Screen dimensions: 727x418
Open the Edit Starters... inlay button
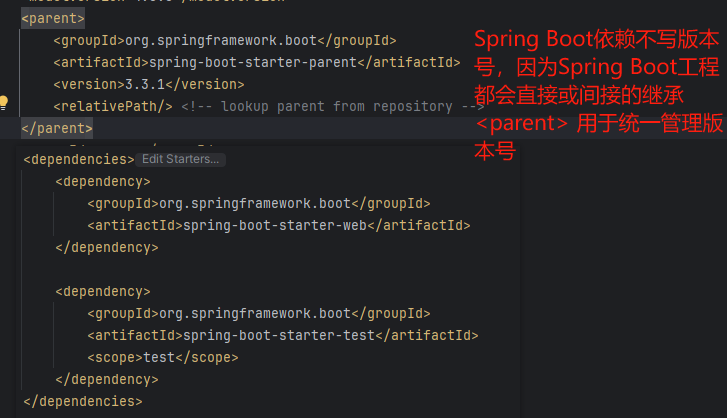click(x=180, y=159)
